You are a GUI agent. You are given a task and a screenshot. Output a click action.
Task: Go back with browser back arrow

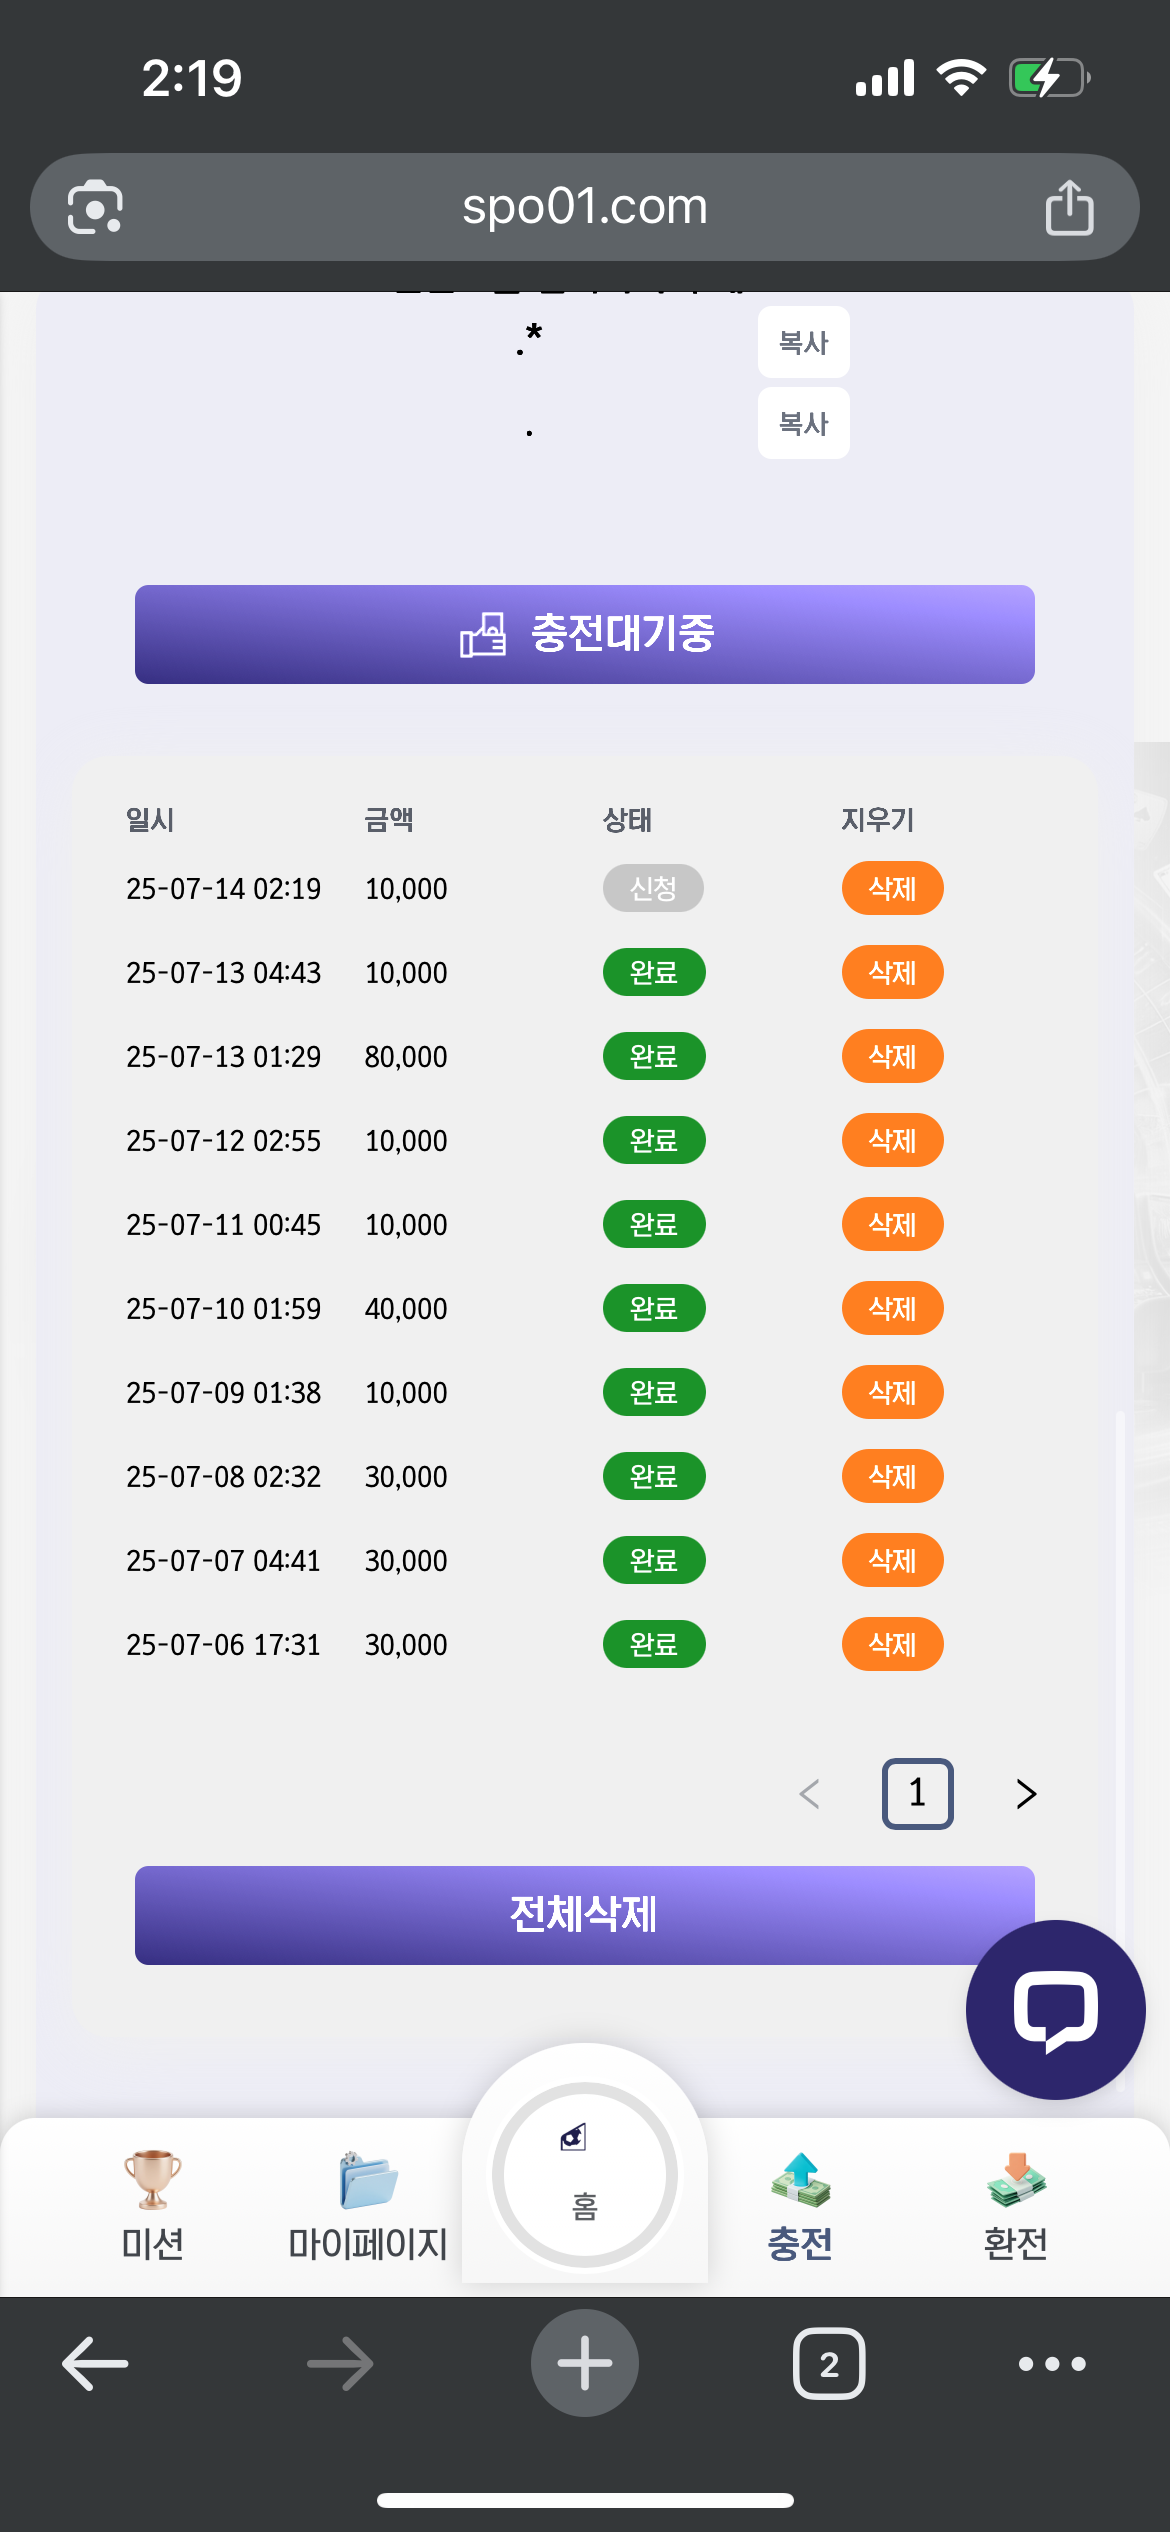[x=95, y=2364]
